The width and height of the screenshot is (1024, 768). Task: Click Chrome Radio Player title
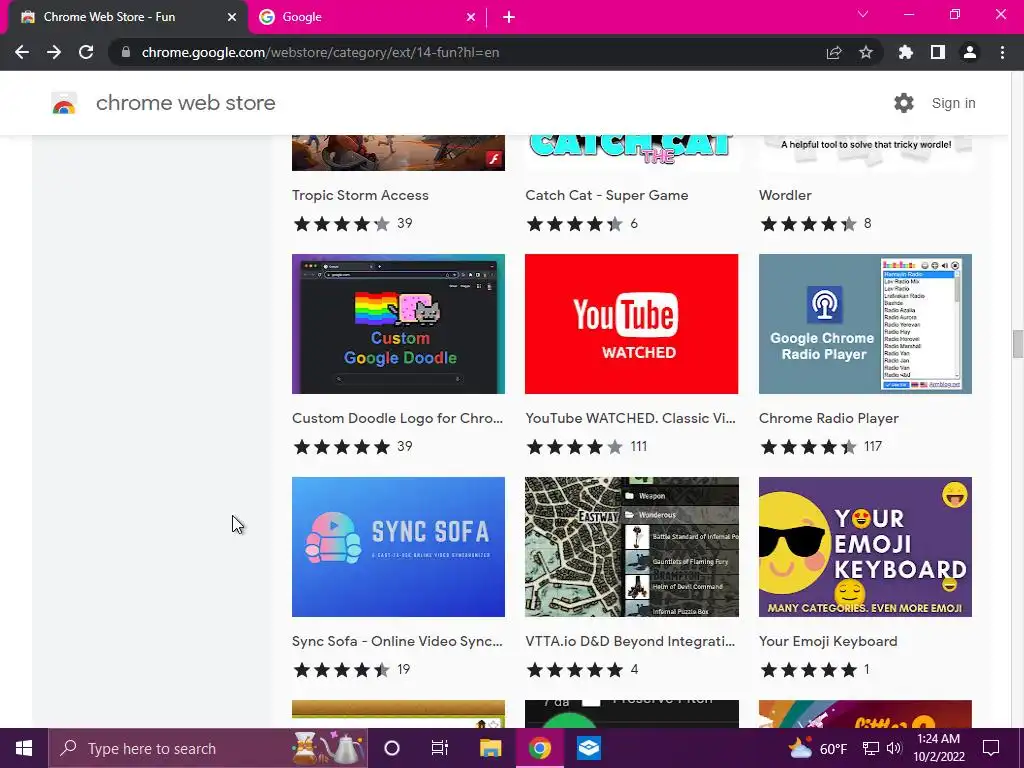[829, 418]
